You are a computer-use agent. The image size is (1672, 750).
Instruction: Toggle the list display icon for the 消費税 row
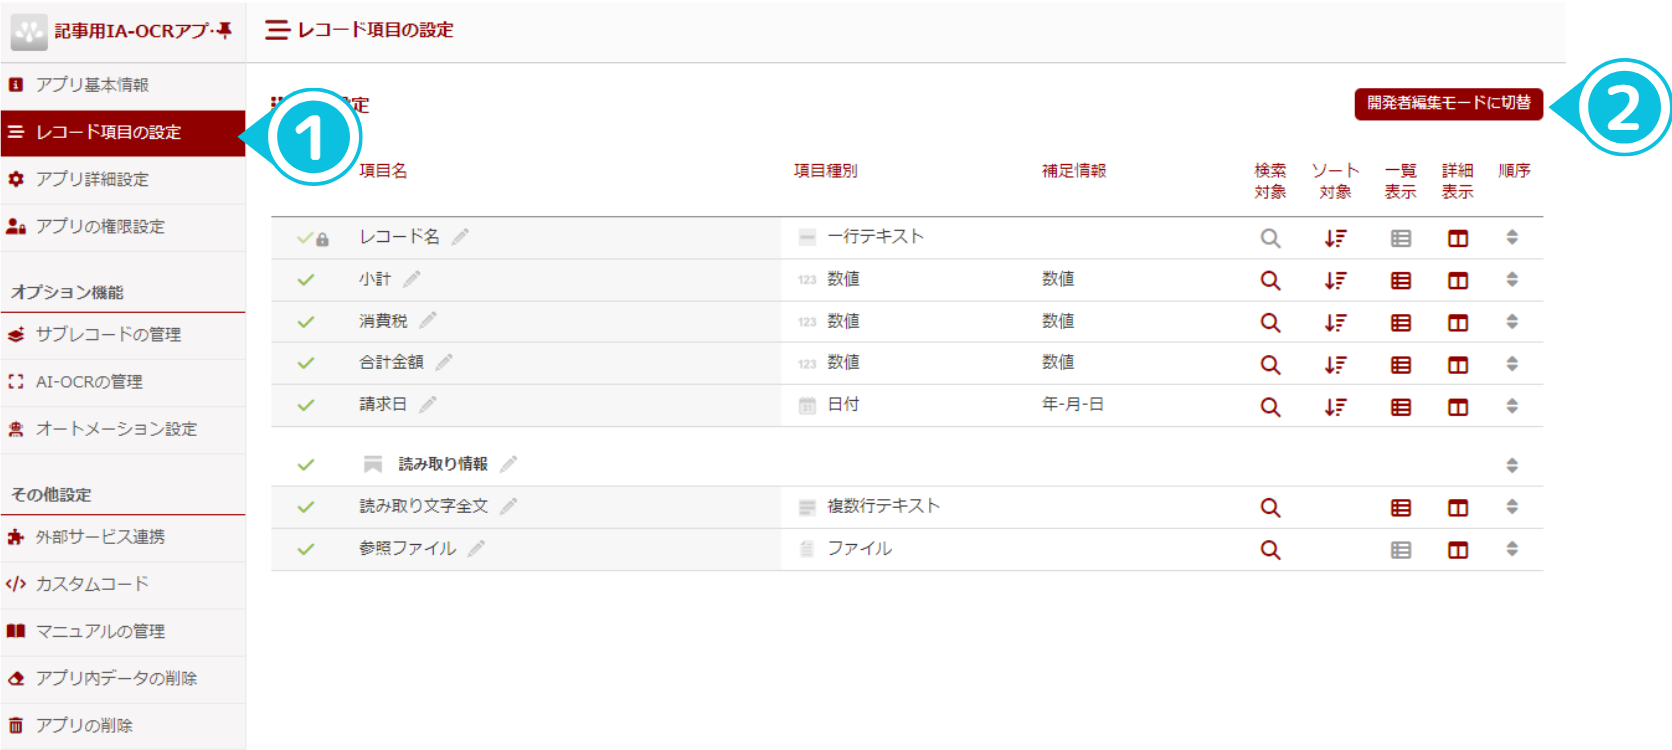(x=1401, y=322)
